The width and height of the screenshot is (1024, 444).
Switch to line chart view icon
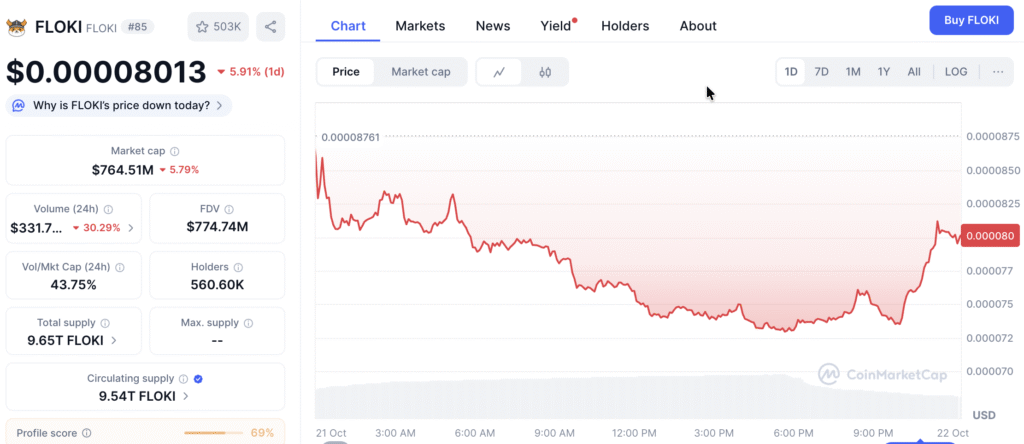point(499,72)
